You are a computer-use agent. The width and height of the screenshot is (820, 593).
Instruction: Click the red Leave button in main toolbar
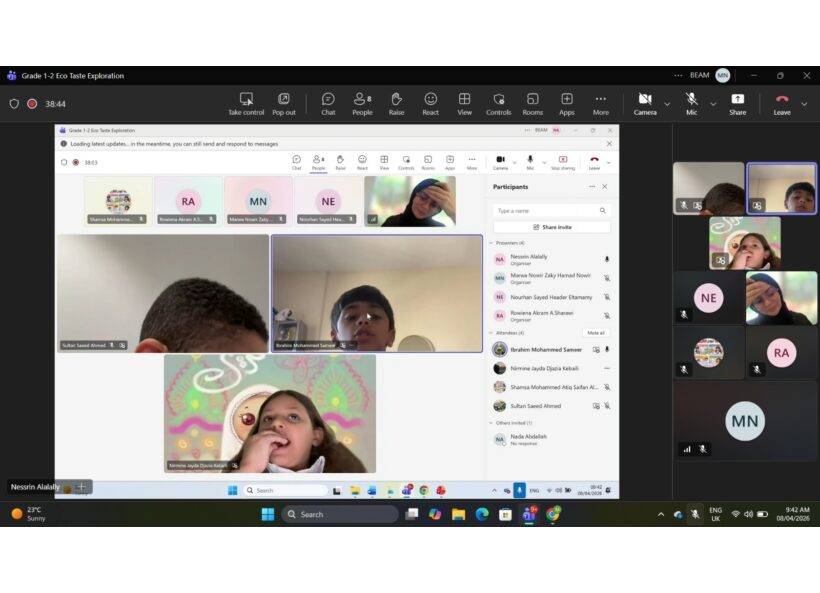click(x=782, y=103)
